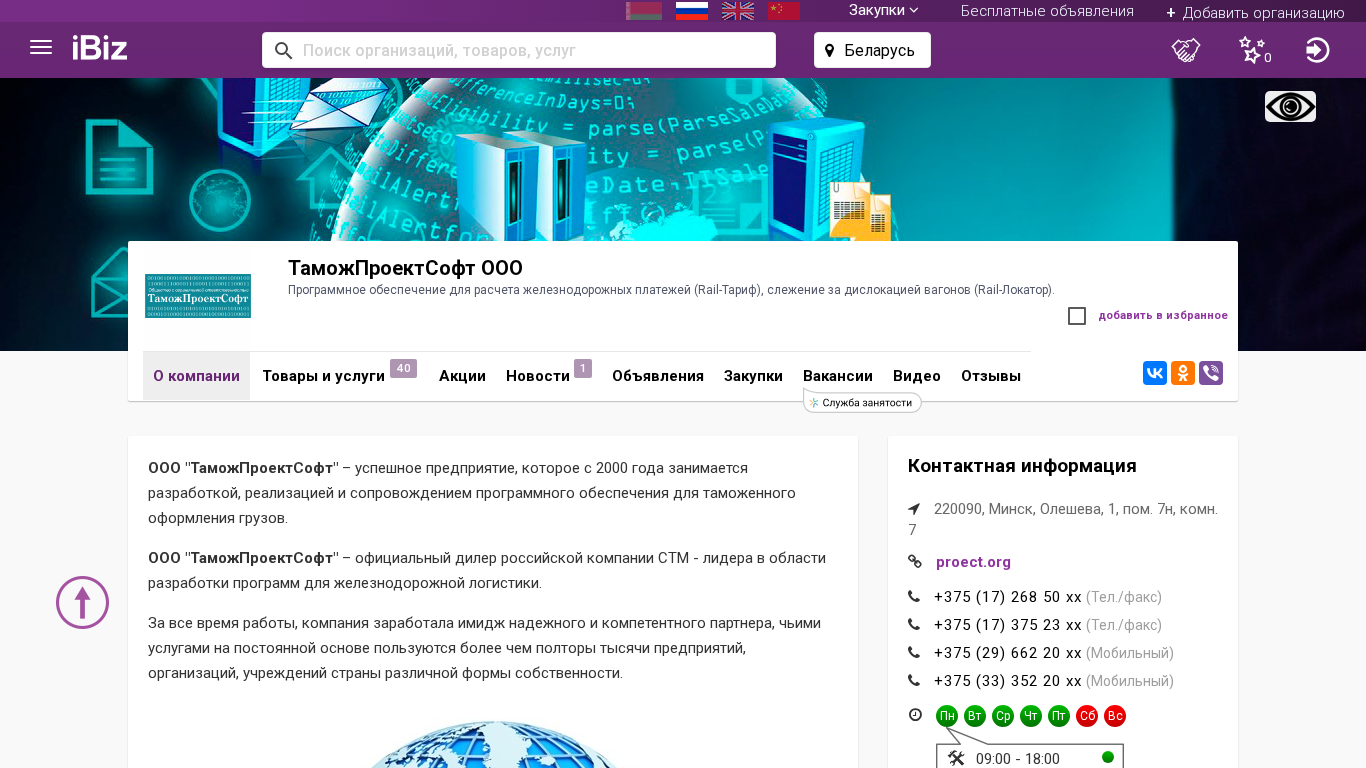Image resolution: width=1366 pixels, height=768 pixels.
Task: Click the scroll-to-top arrow circle
Action: [82, 602]
